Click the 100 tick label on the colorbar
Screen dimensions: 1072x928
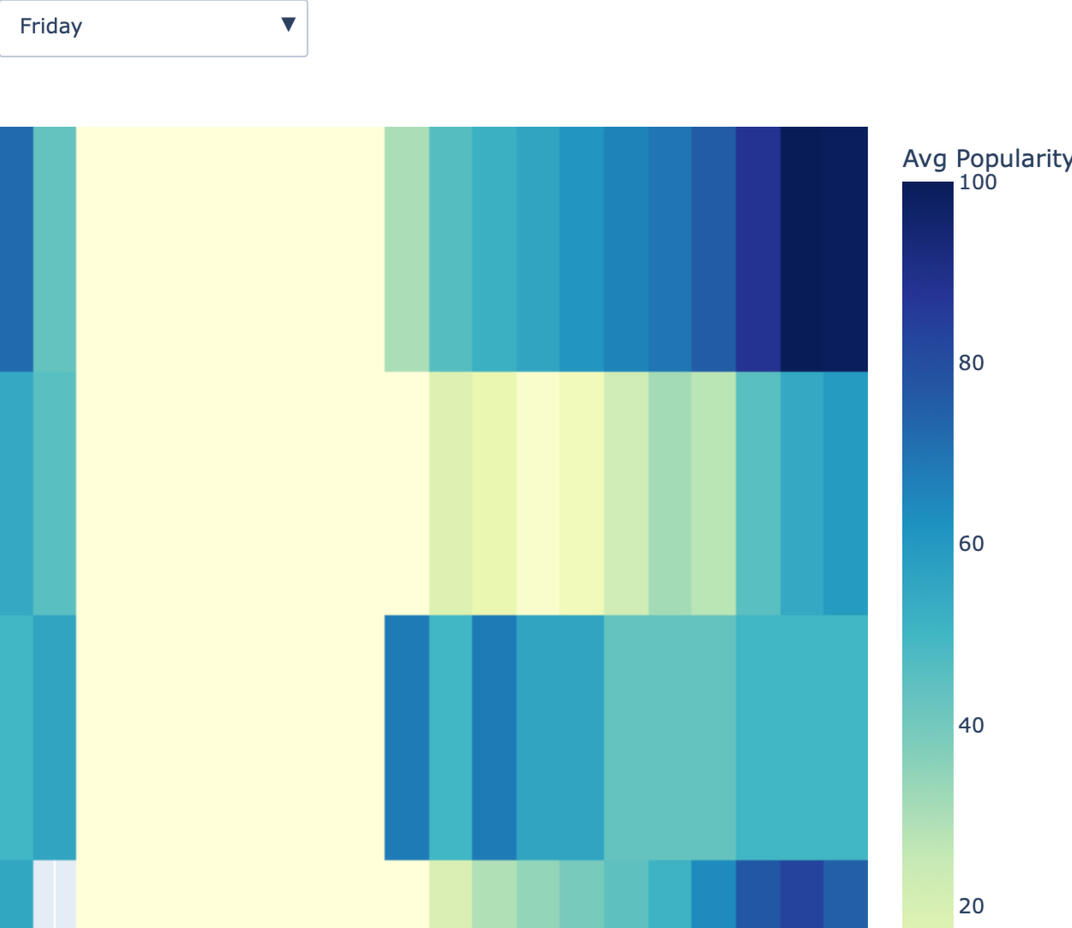click(977, 182)
